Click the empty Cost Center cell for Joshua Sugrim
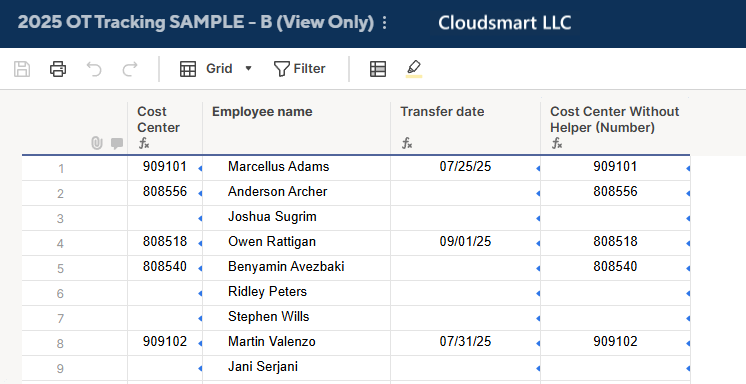This screenshot has width=746, height=384. pos(165,218)
